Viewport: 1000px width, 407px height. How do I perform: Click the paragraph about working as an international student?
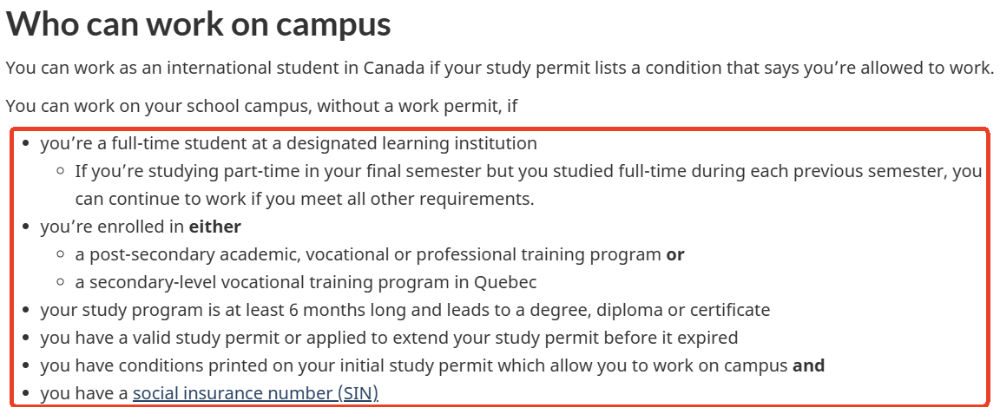499,69
